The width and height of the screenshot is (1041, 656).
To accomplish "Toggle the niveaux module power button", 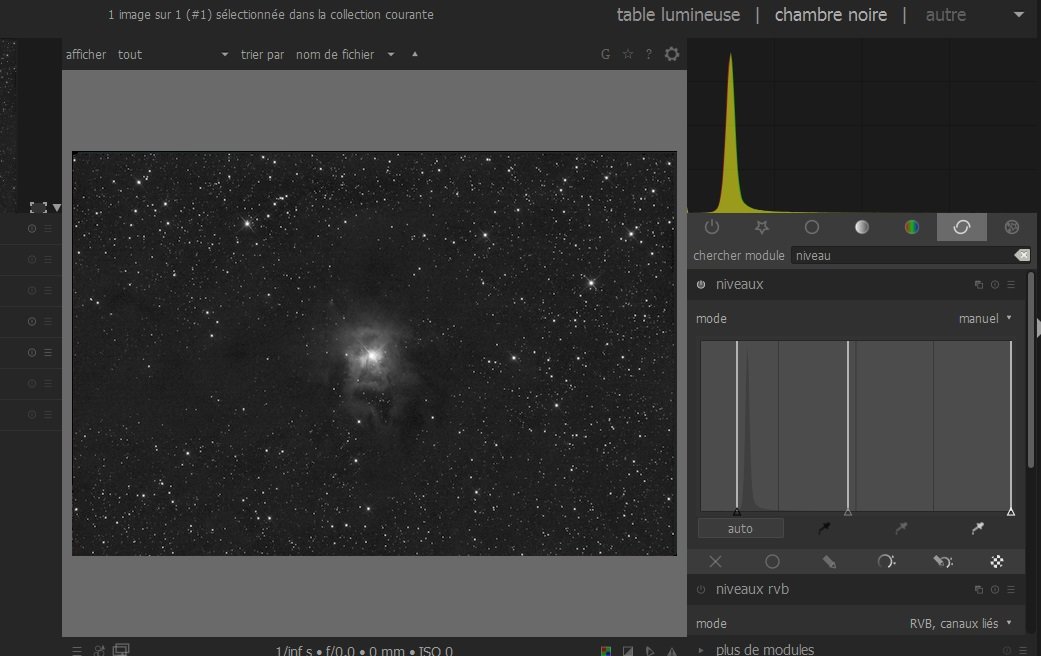I will pos(701,284).
